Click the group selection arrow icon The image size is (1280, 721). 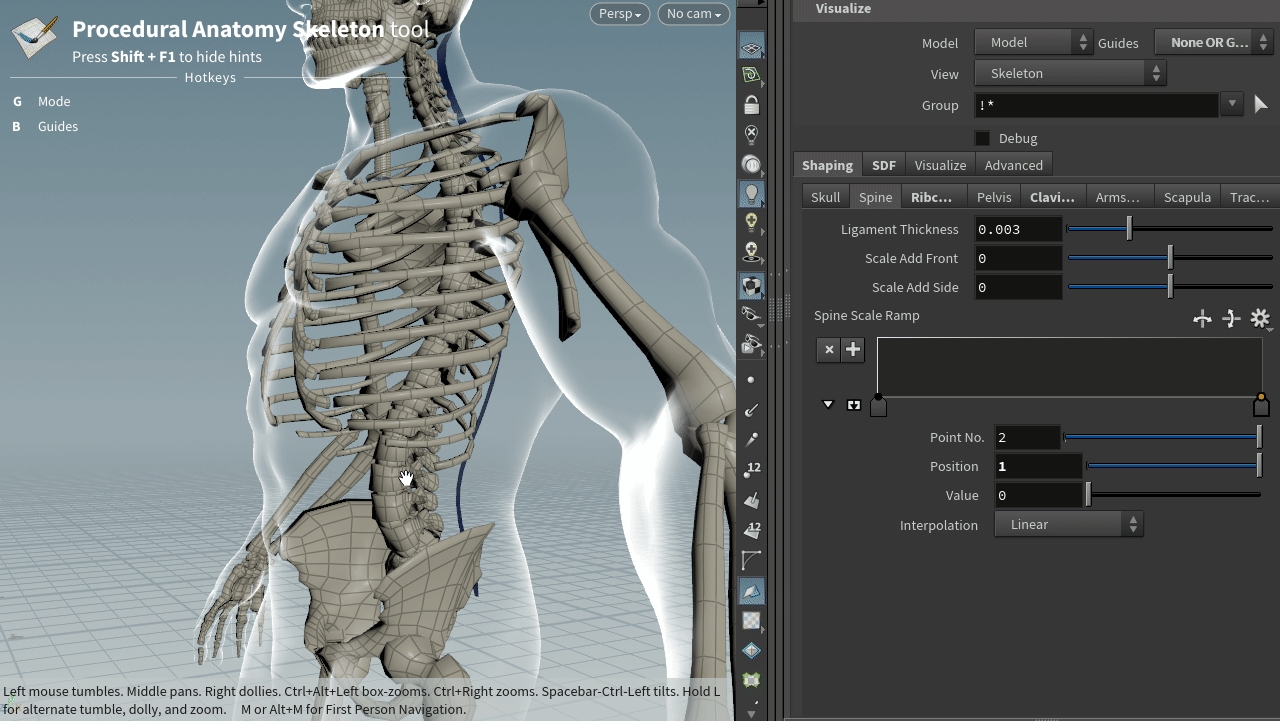(1260, 104)
